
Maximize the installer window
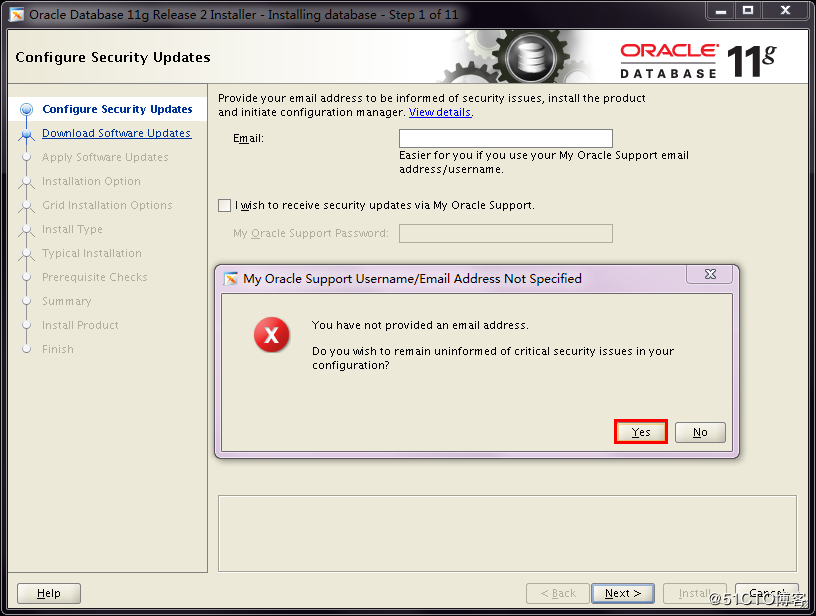[748, 10]
